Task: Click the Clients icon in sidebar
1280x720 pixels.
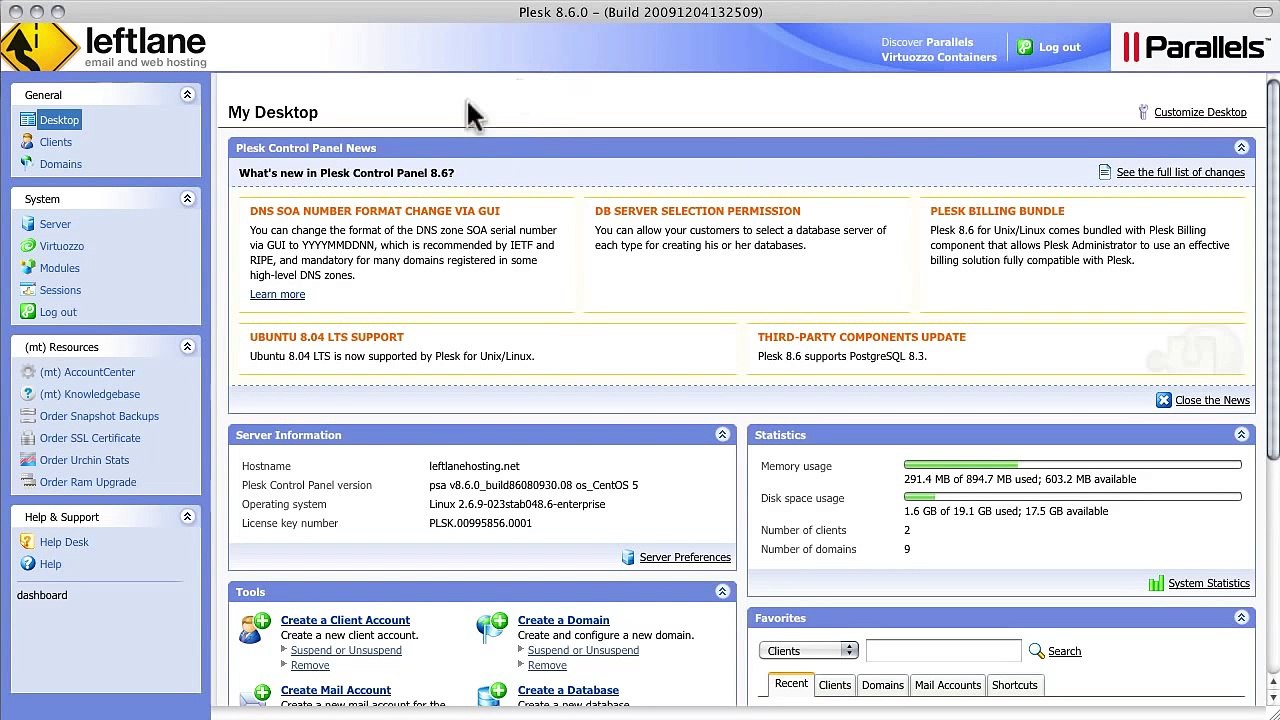Action: click(28, 142)
